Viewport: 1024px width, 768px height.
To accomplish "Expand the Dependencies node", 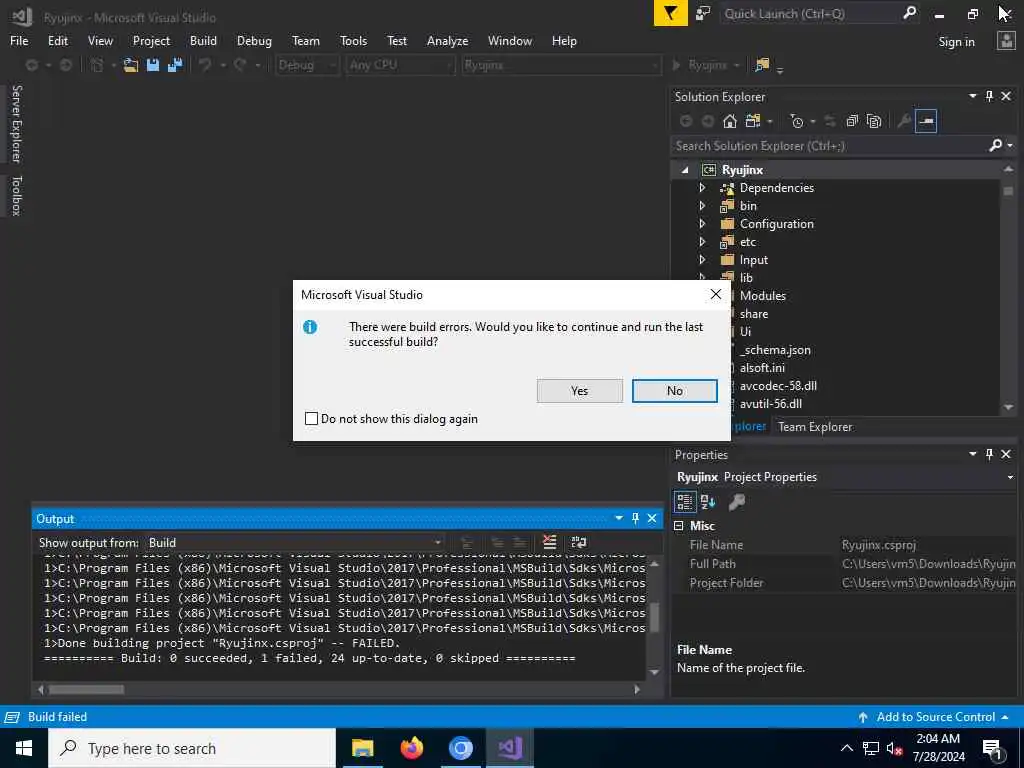I will coord(702,187).
